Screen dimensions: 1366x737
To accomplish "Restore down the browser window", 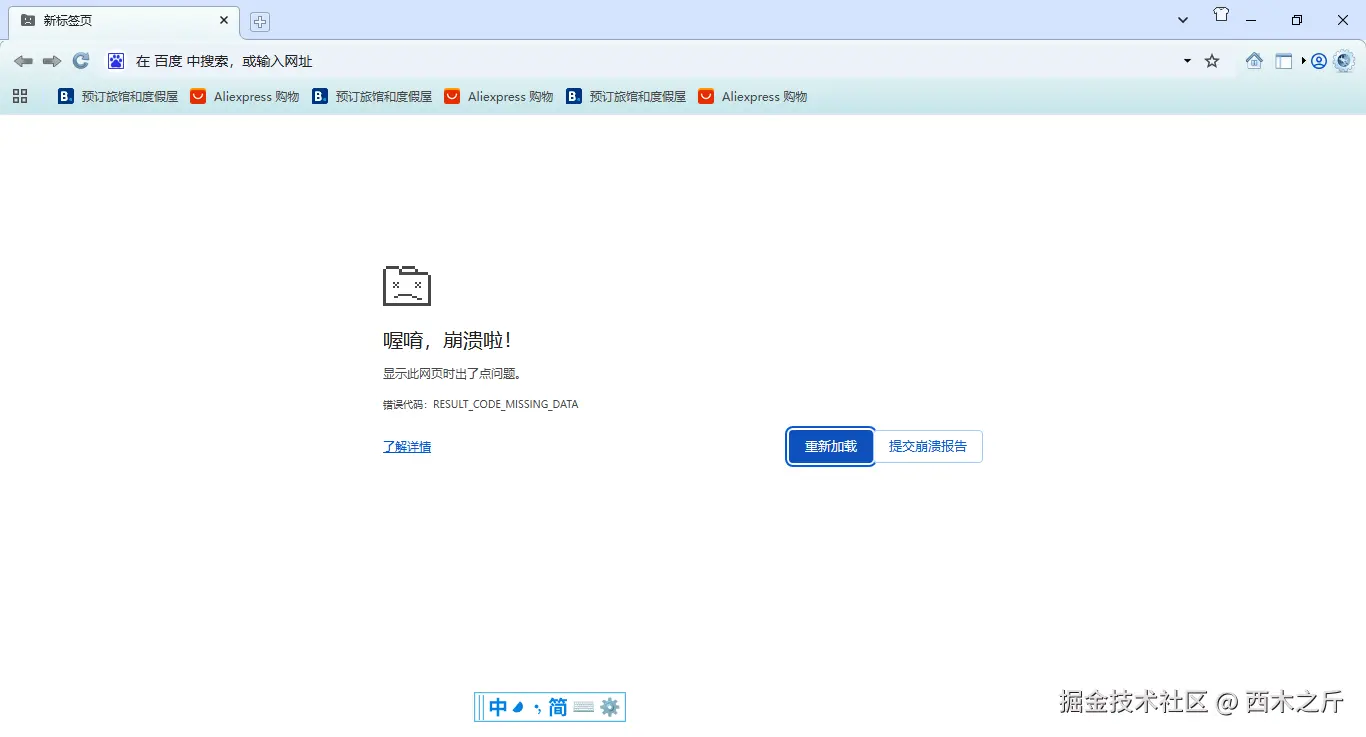I will point(1297,20).
